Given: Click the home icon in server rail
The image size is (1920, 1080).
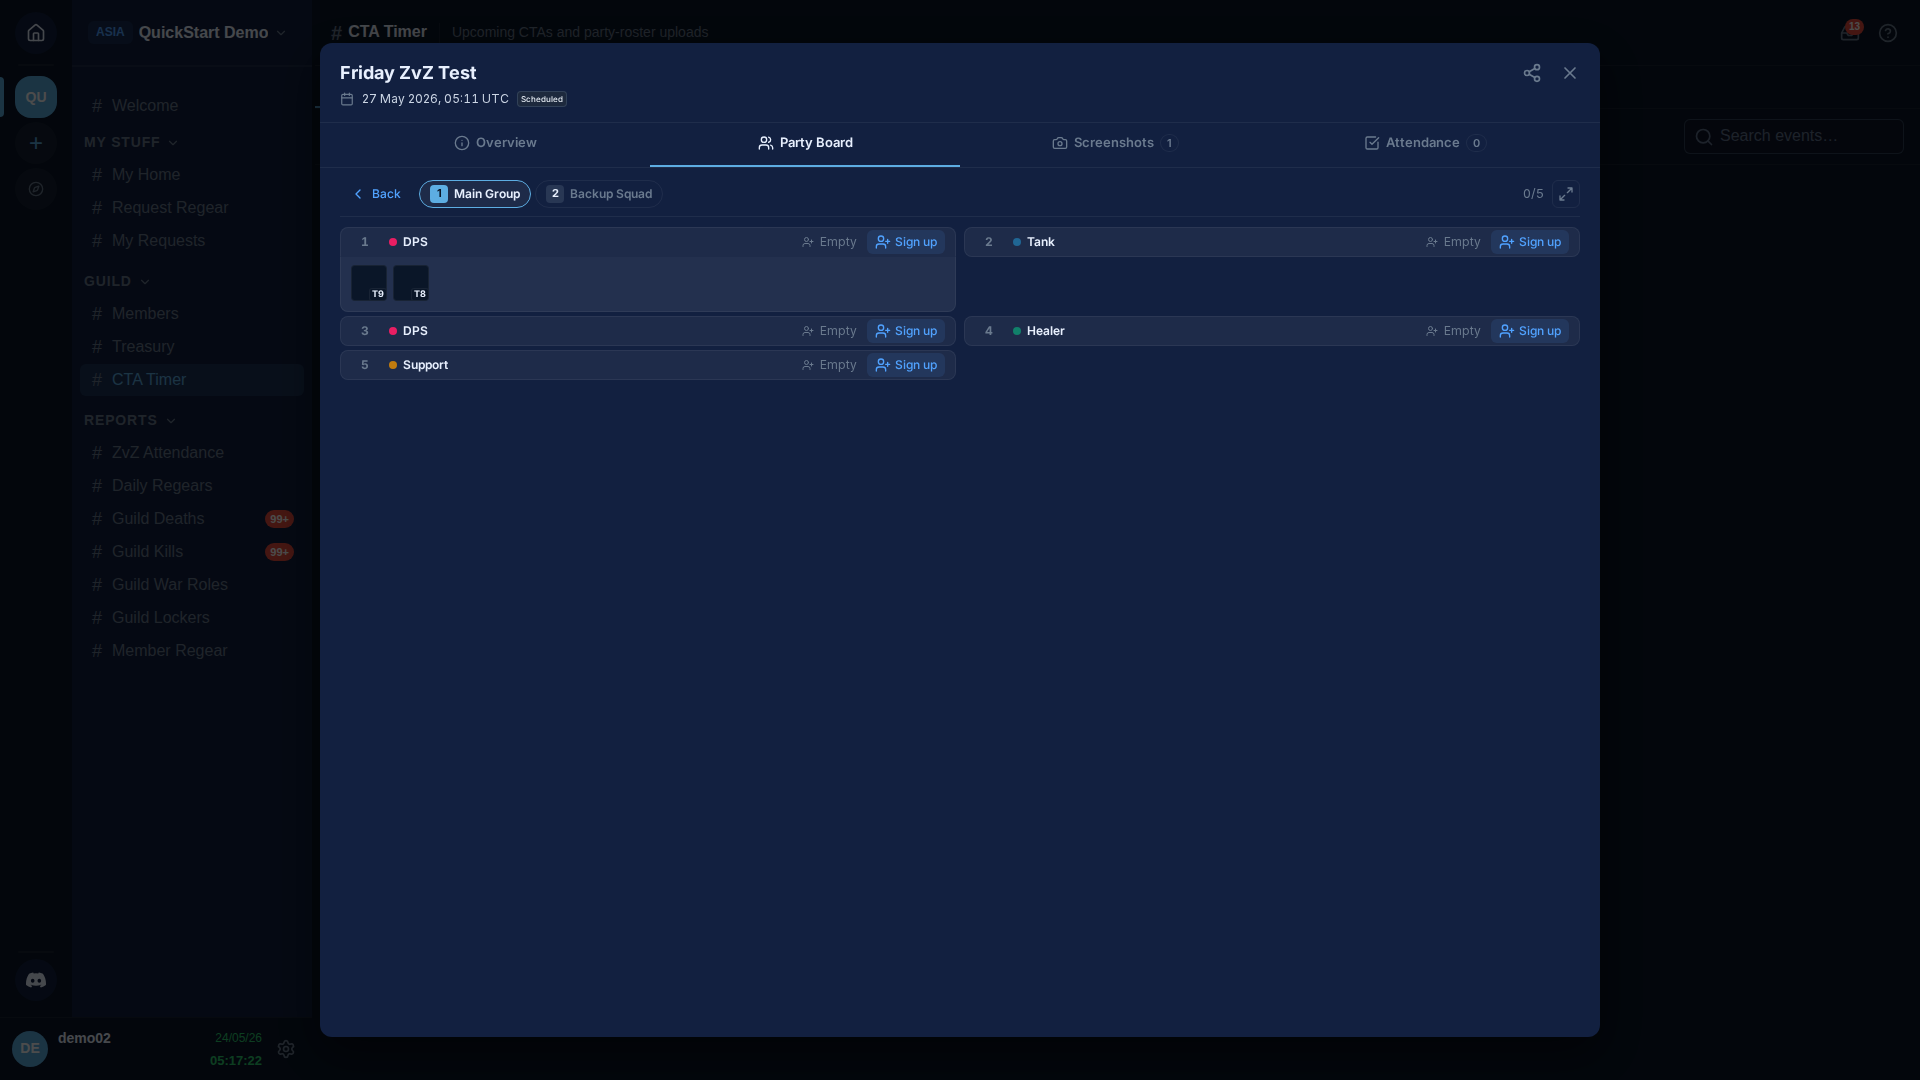Looking at the screenshot, I should pos(36,33).
